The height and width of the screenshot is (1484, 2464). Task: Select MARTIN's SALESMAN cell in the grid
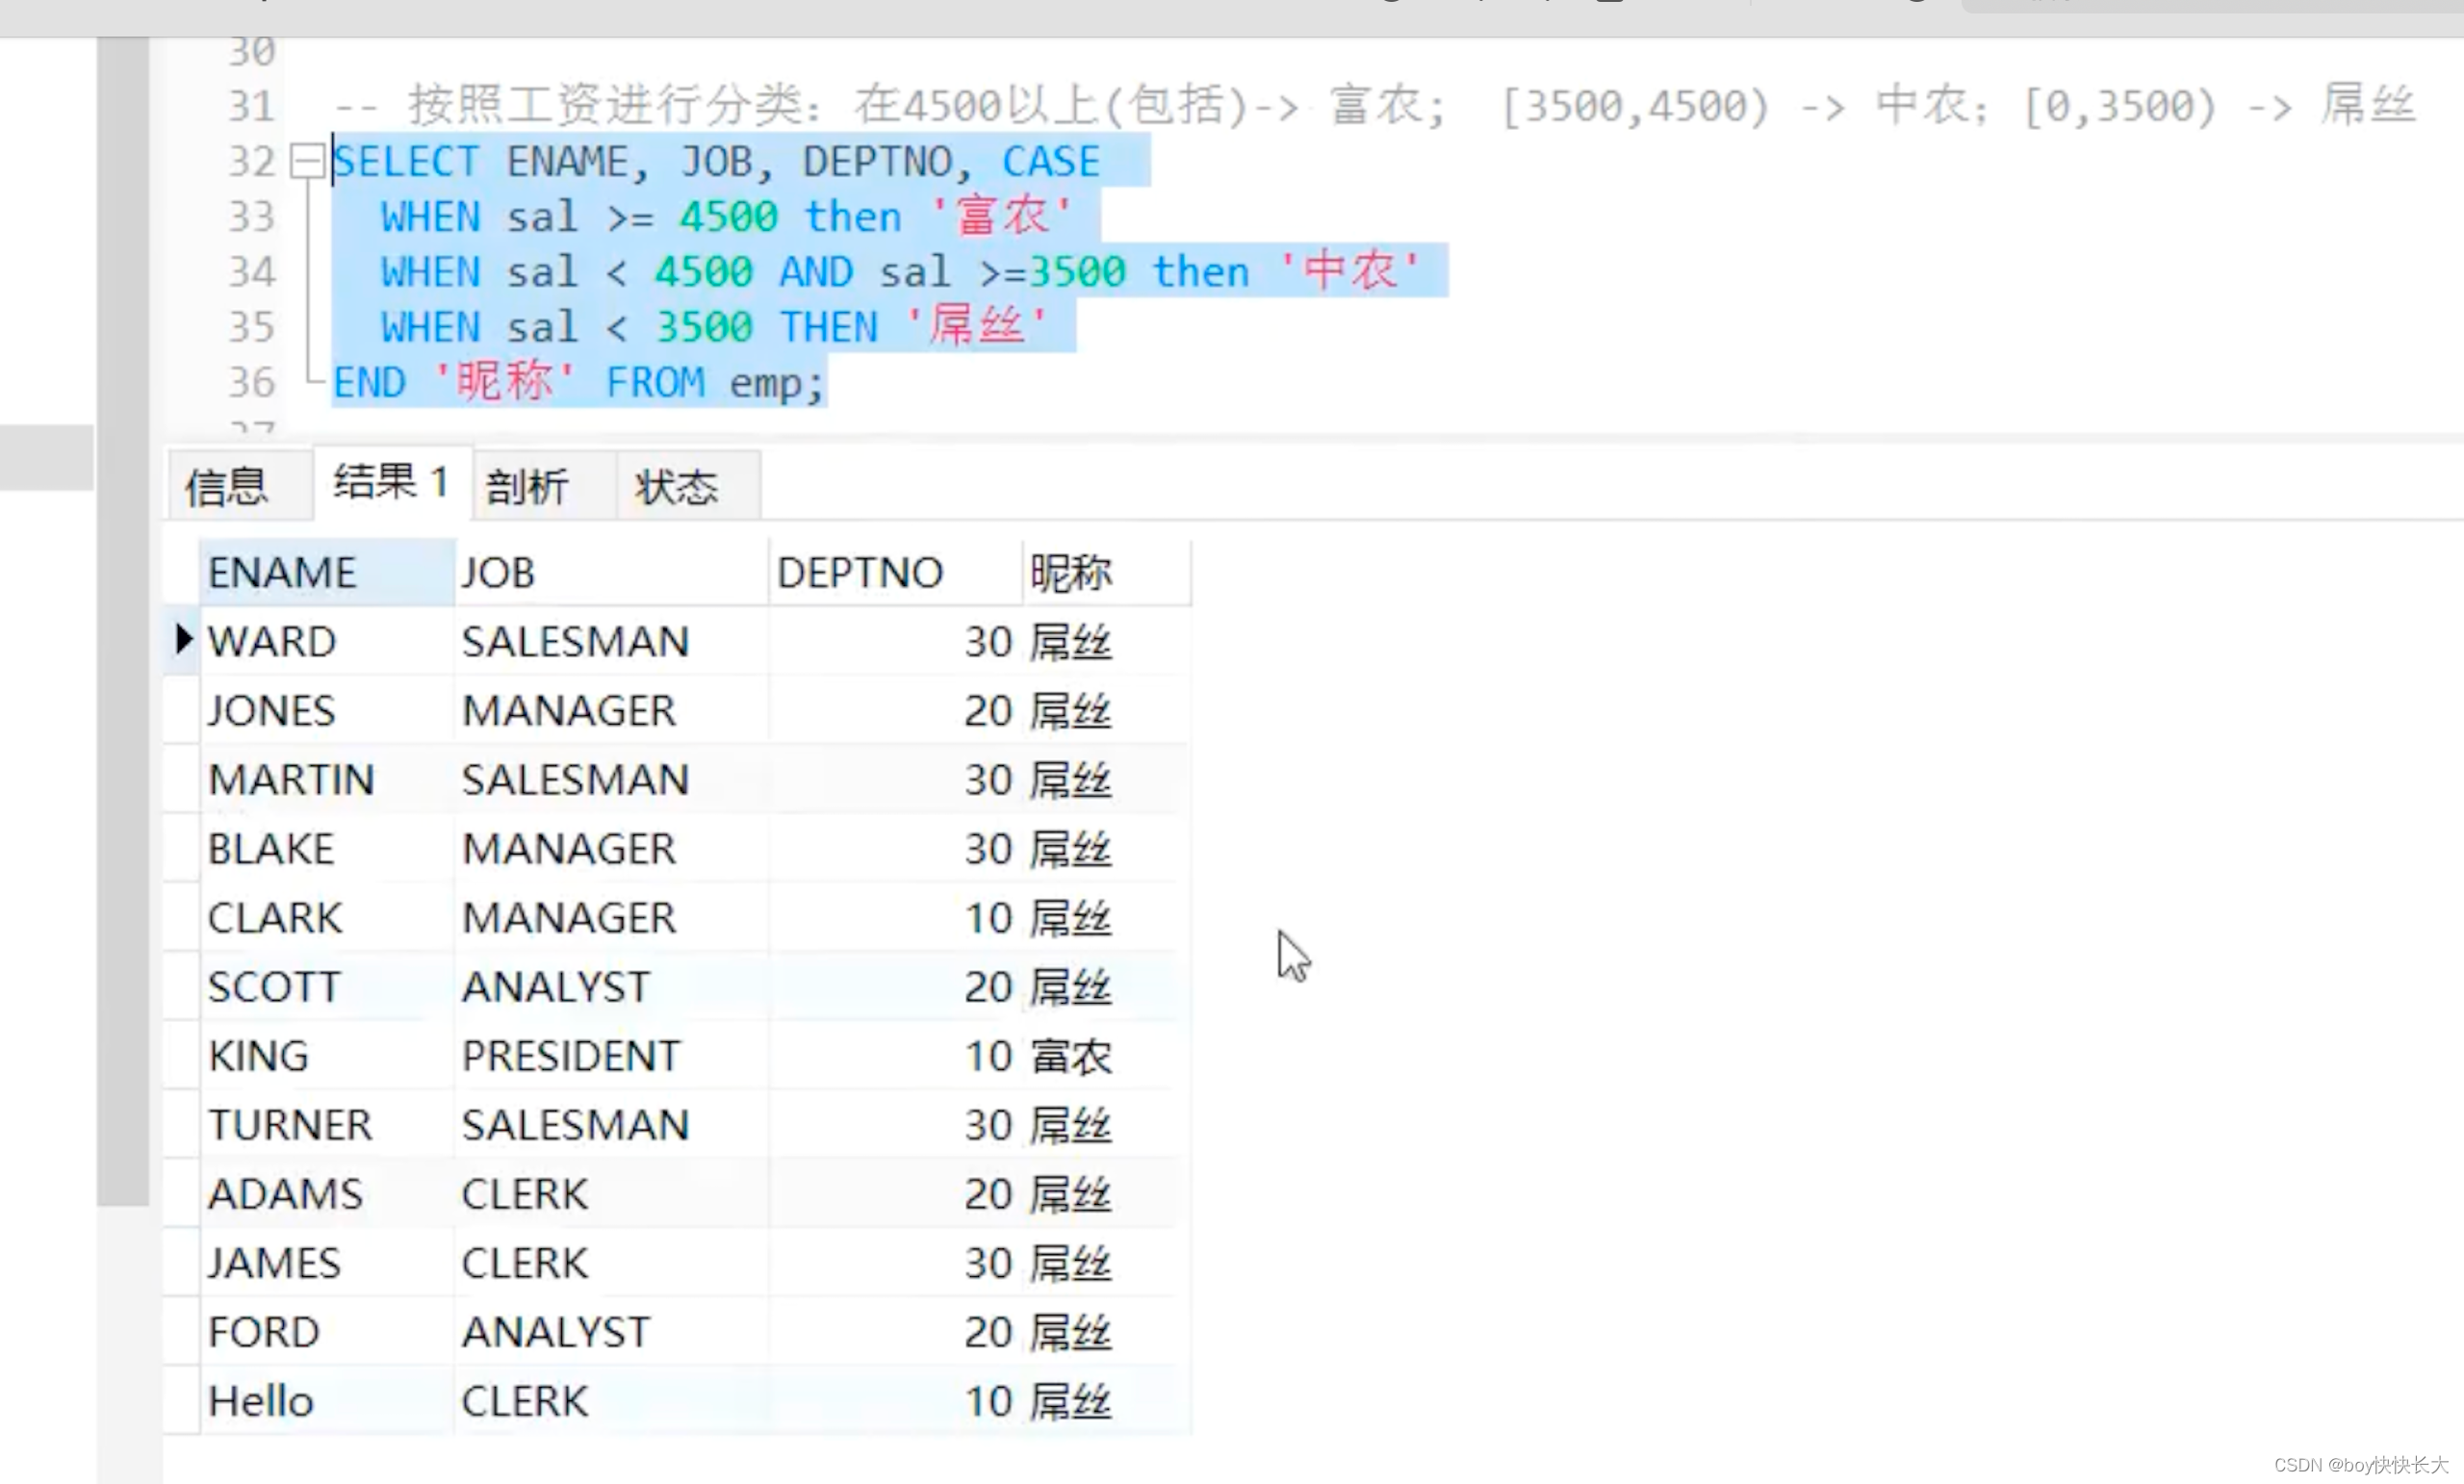point(576,779)
